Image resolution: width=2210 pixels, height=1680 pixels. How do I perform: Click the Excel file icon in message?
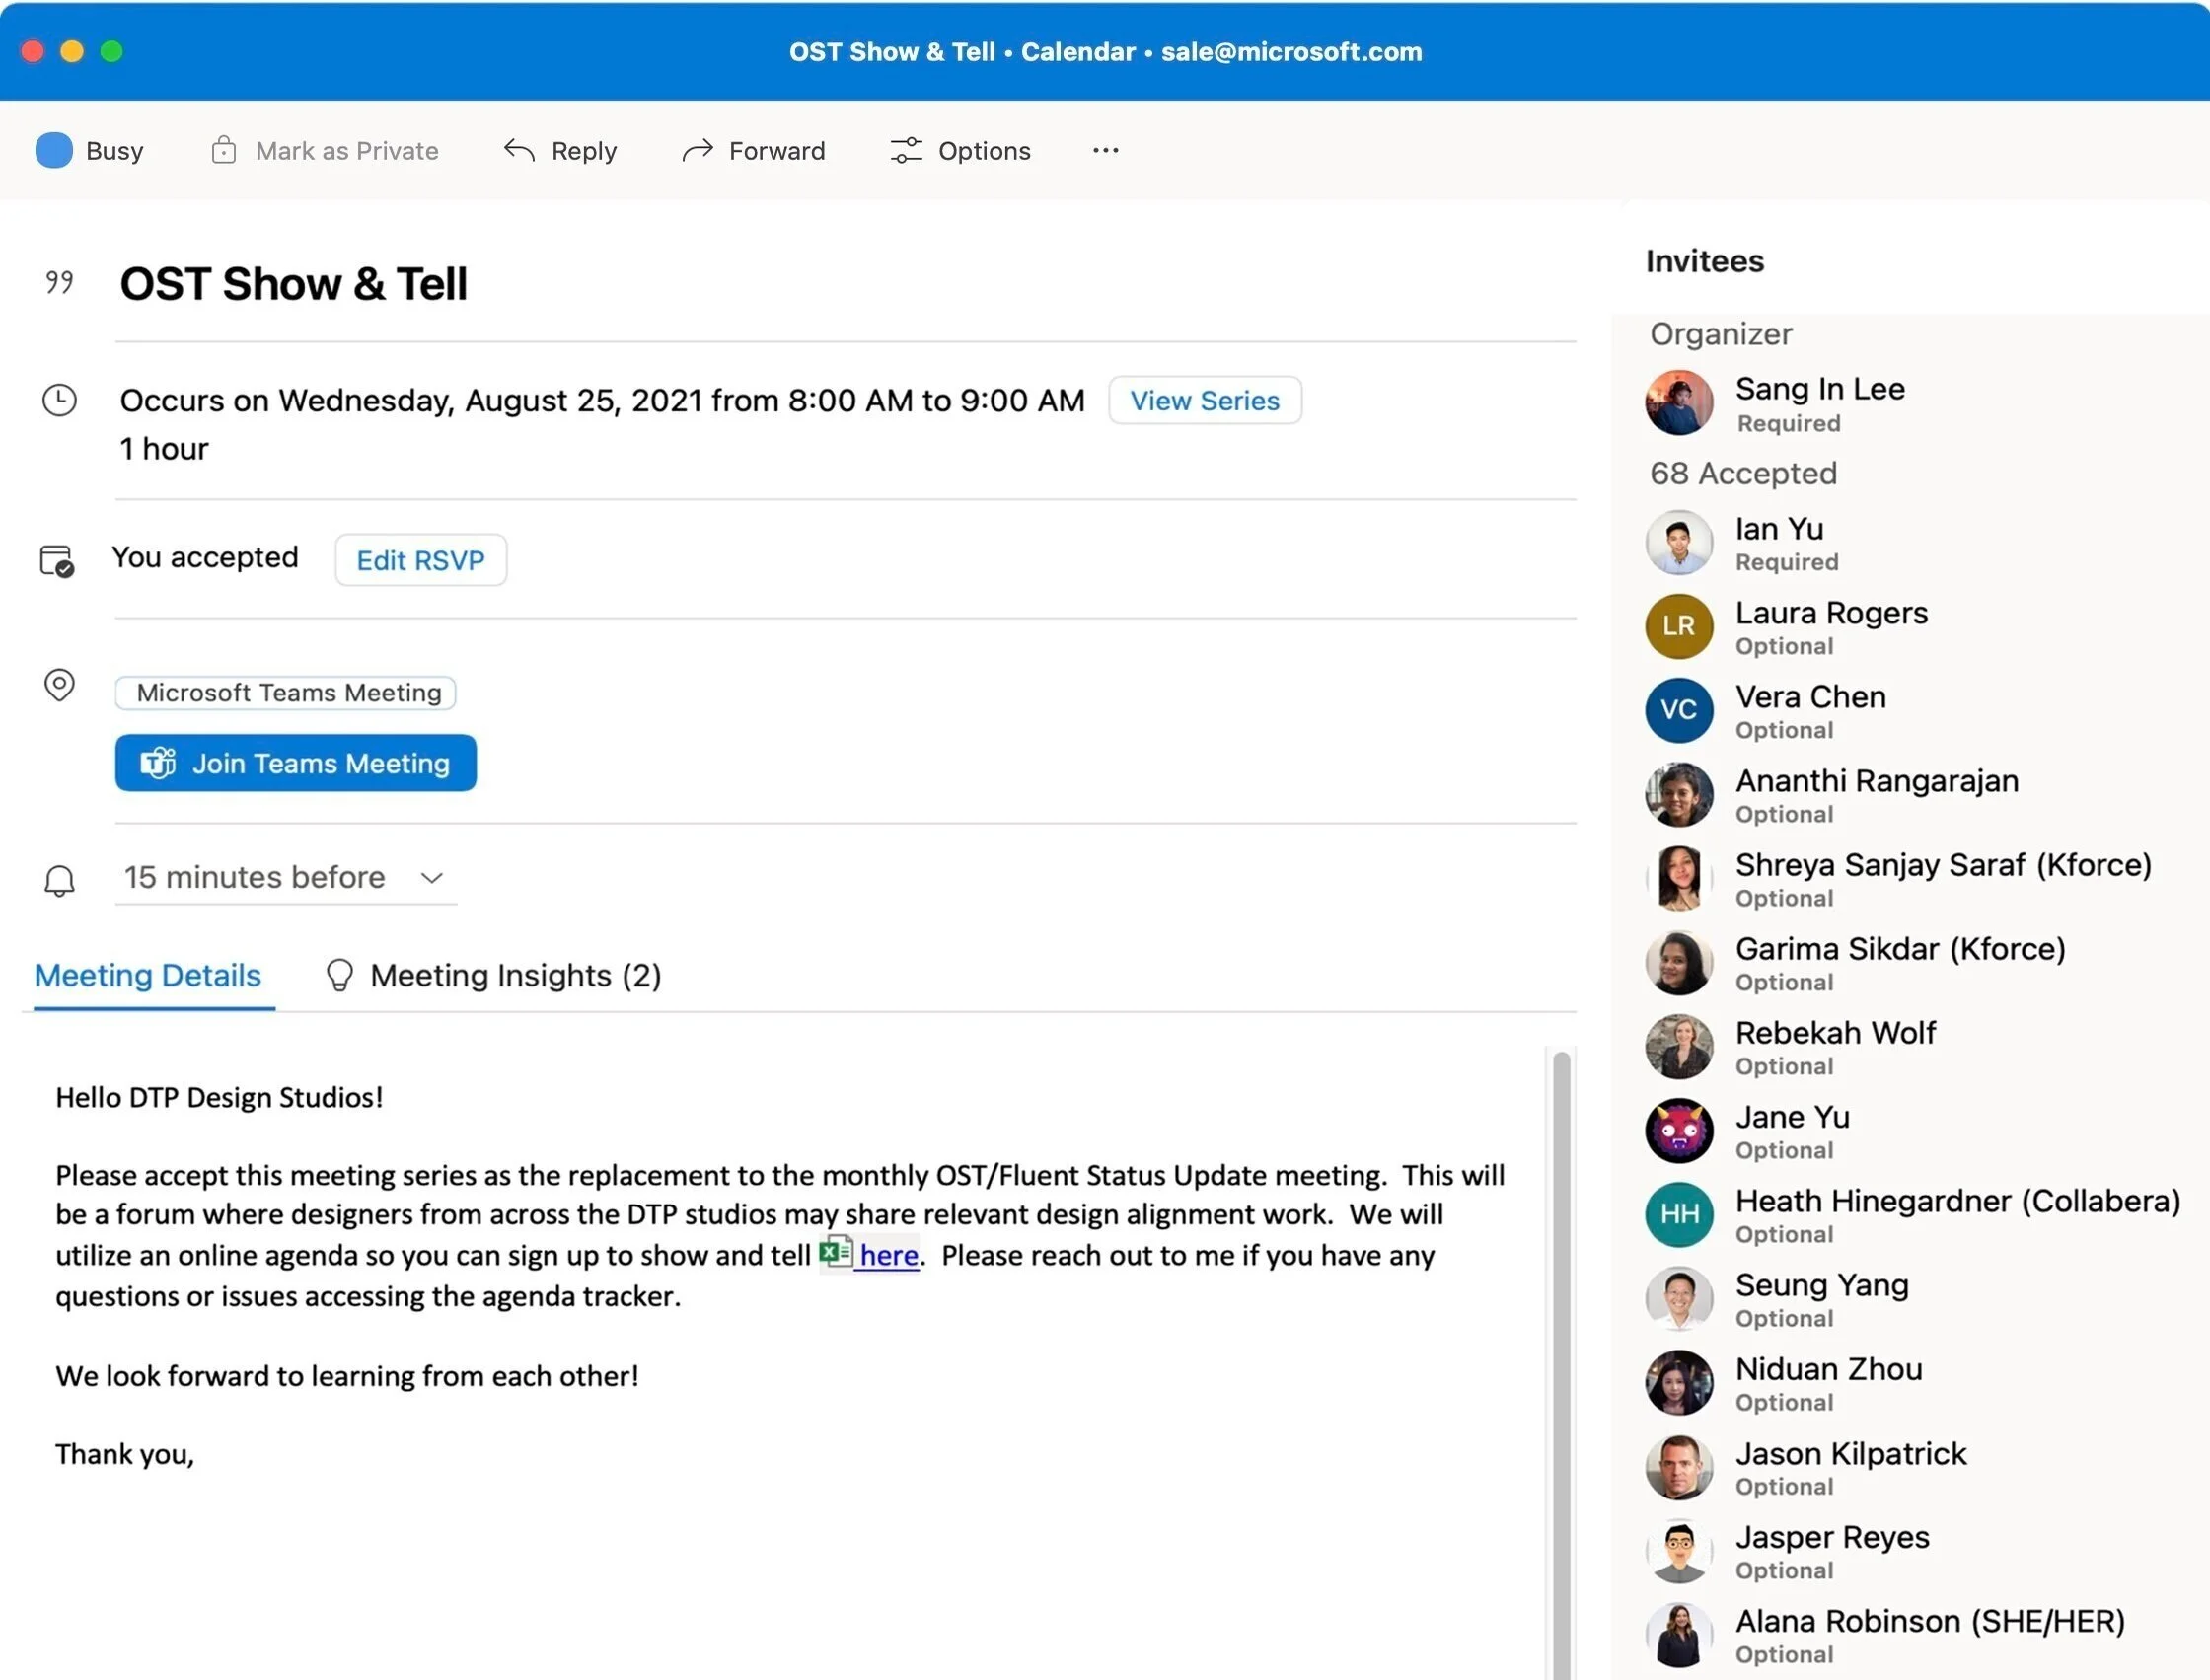click(x=835, y=1252)
